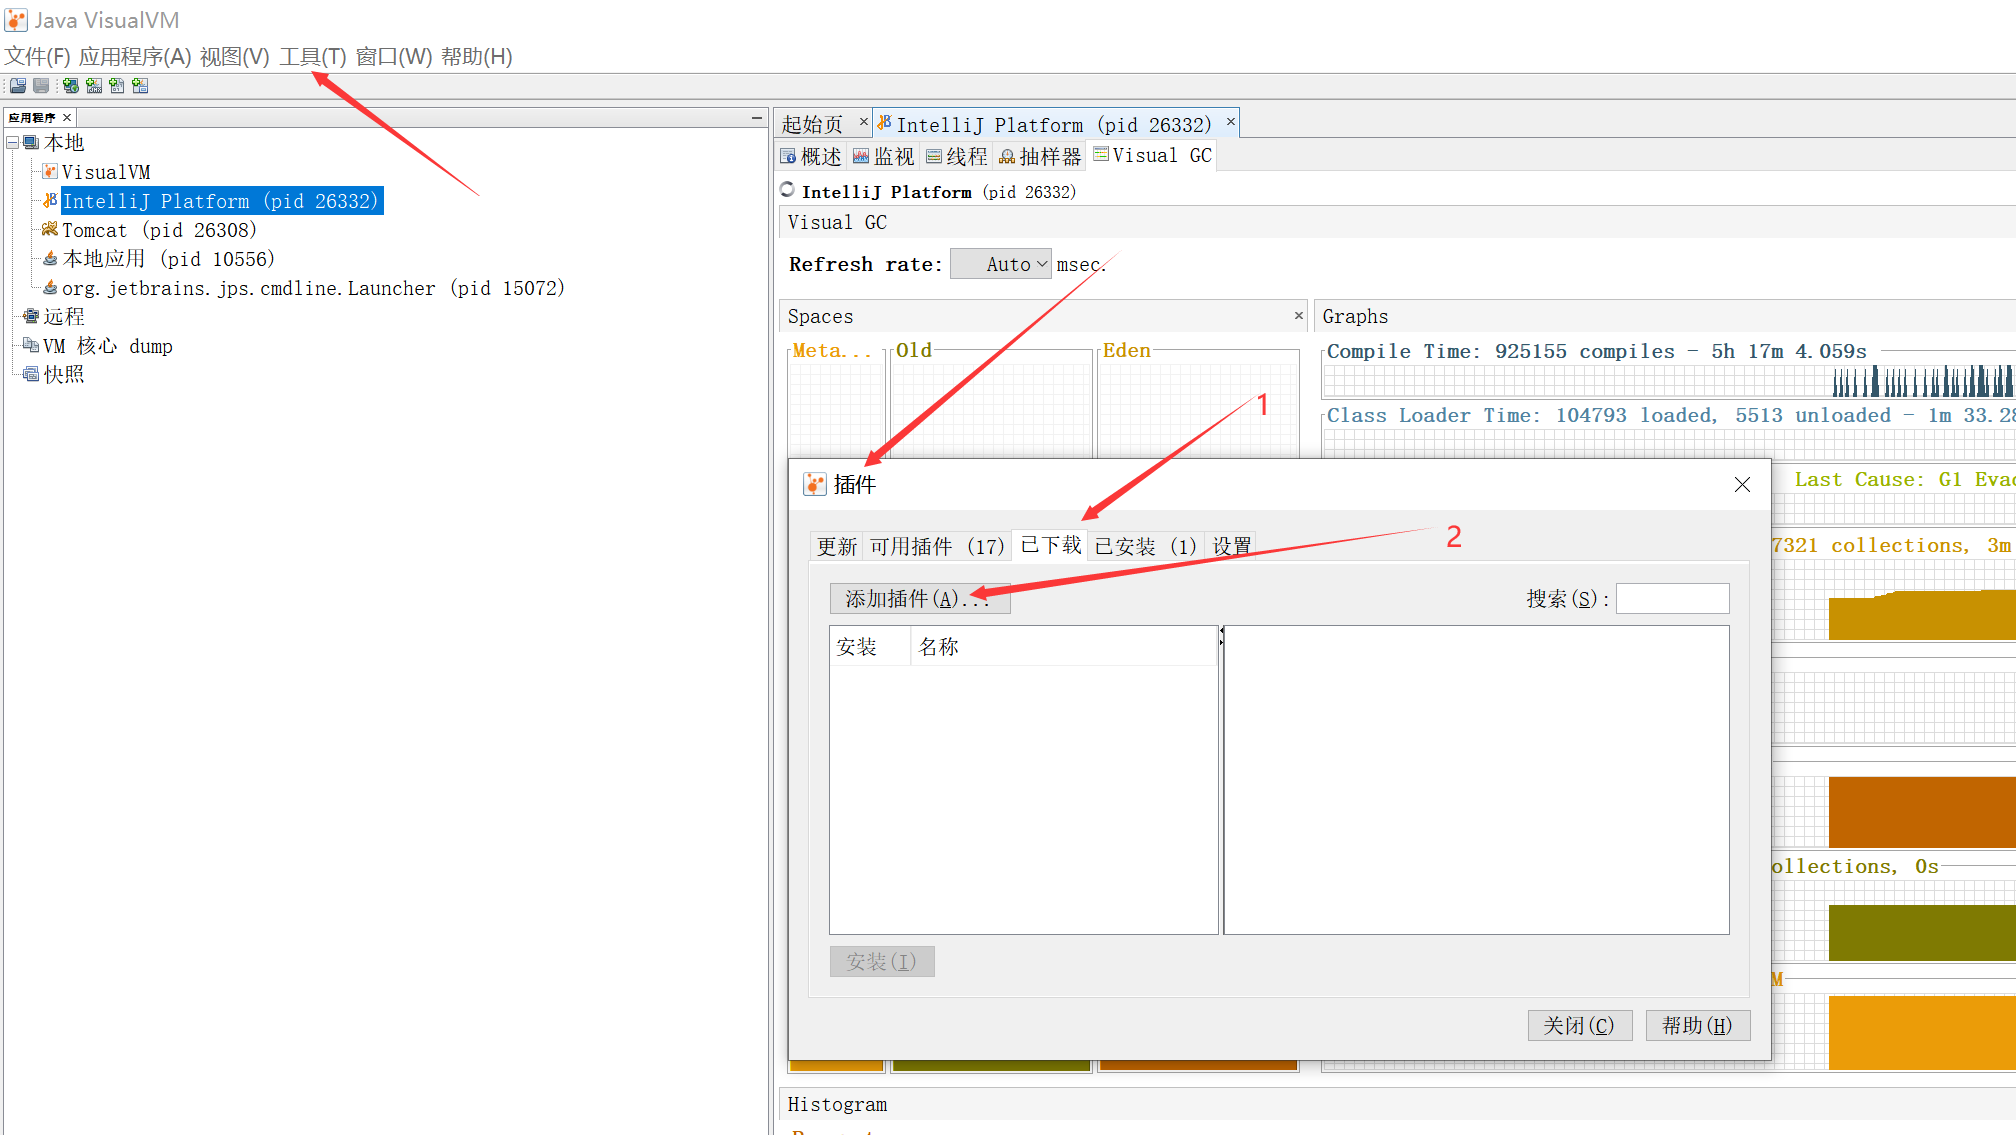Viewport: 2016px width, 1135px height.
Task: Open the 工具(T) menu
Action: (x=312, y=57)
